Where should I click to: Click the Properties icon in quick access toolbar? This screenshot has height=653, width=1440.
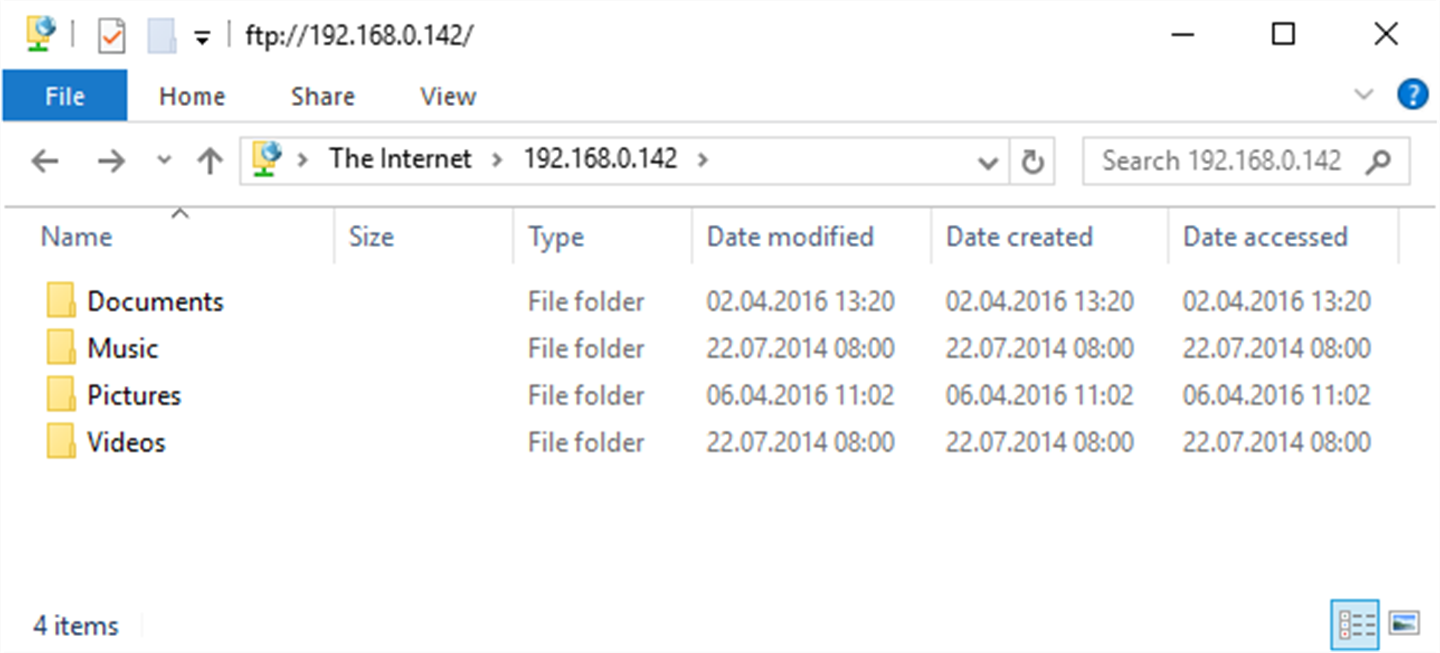pos(111,37)
